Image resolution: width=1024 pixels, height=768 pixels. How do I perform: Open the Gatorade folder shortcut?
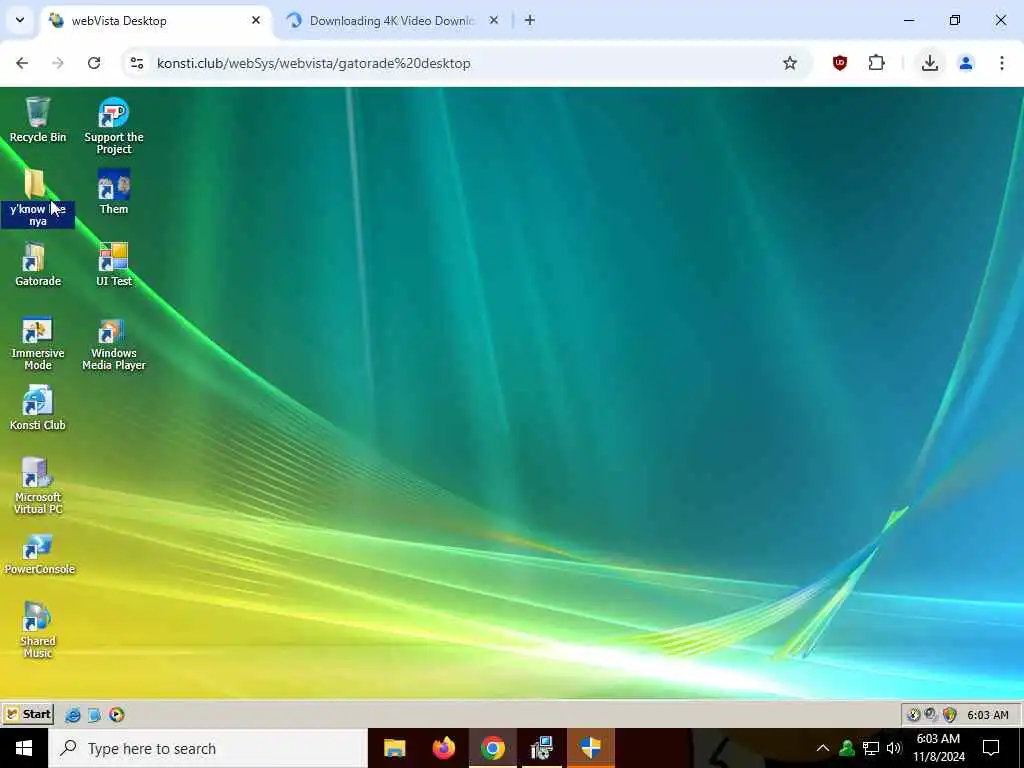[x=37, y=264]
